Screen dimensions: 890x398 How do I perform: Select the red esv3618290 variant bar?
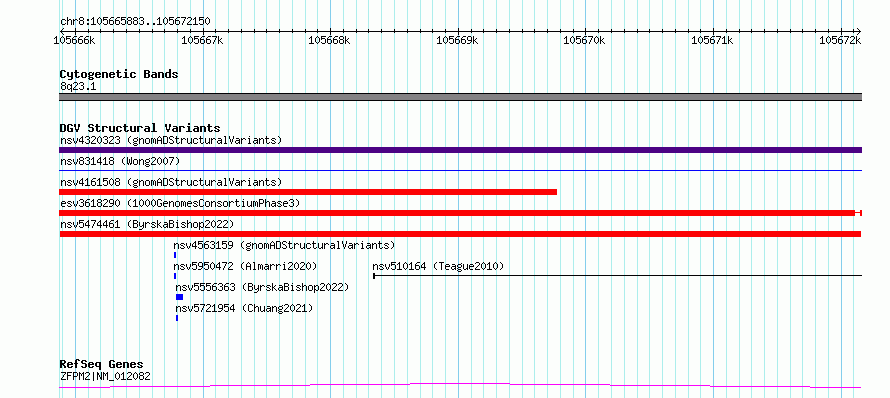[x=460, y=213]
